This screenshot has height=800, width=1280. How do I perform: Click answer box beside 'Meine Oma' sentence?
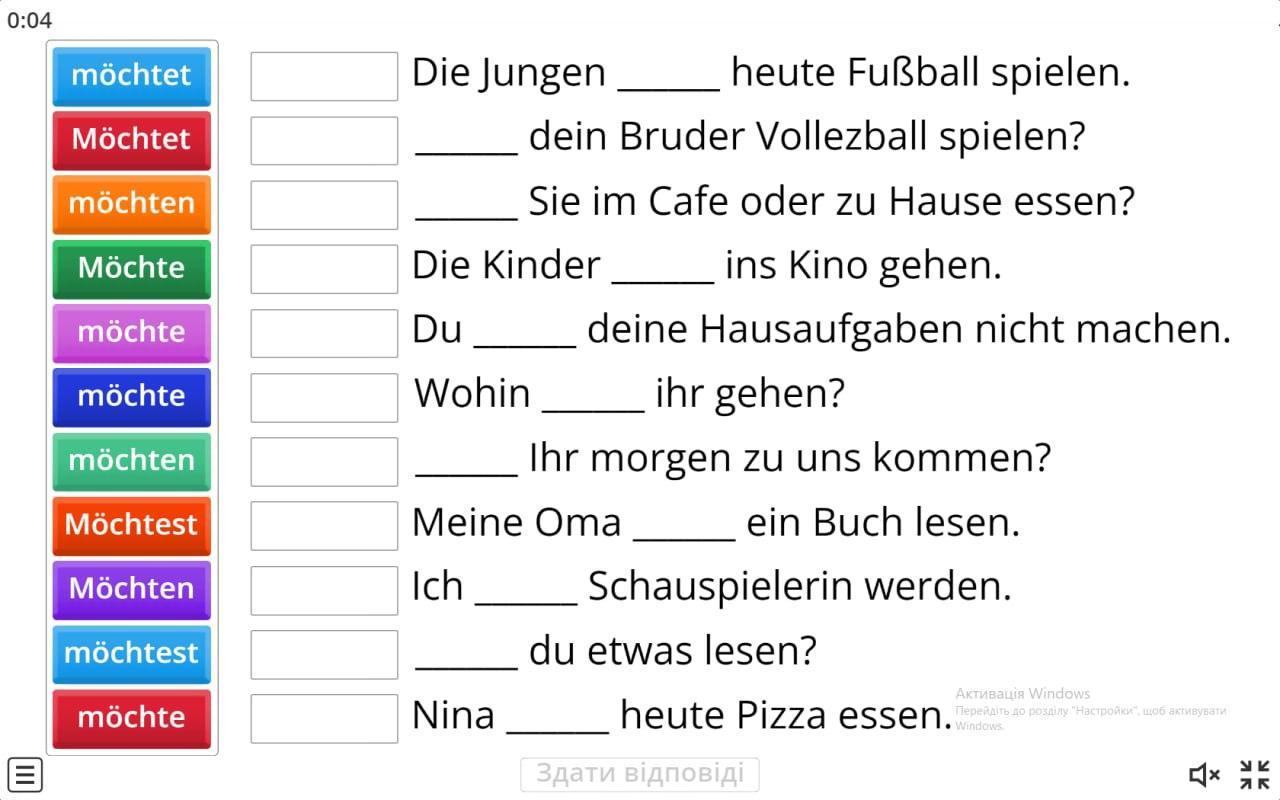324,526
